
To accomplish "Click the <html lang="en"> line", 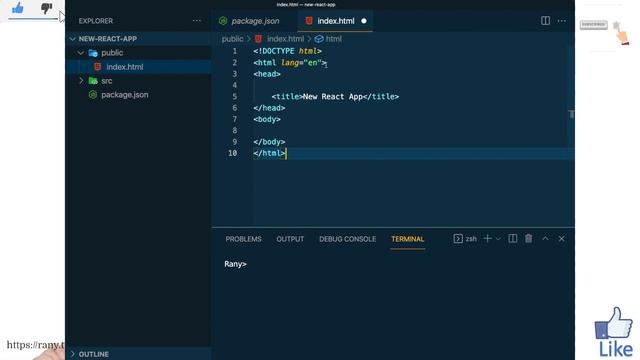I will 290,62.
